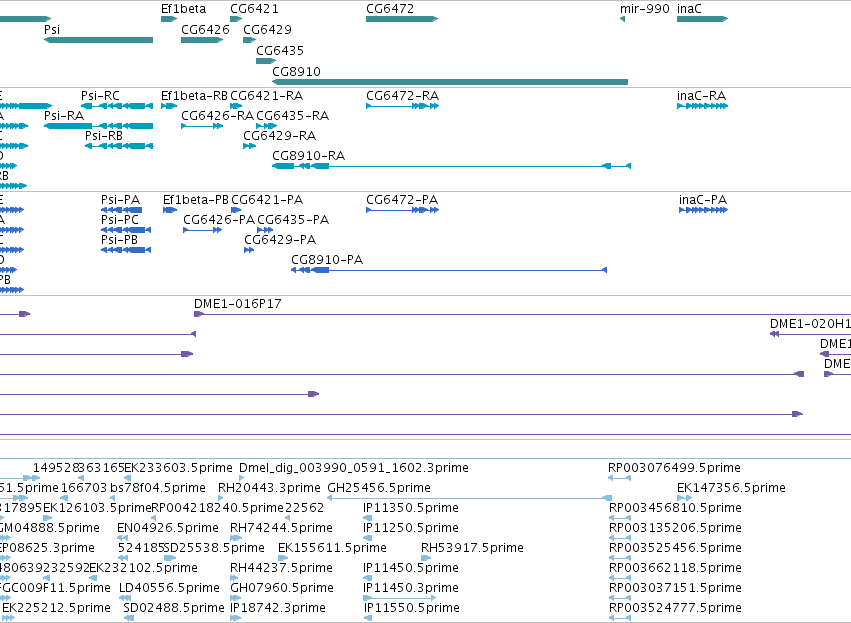Open the CG6426 gene label
The width and height of the screenshot is (851, 623).
coord(205,29)
